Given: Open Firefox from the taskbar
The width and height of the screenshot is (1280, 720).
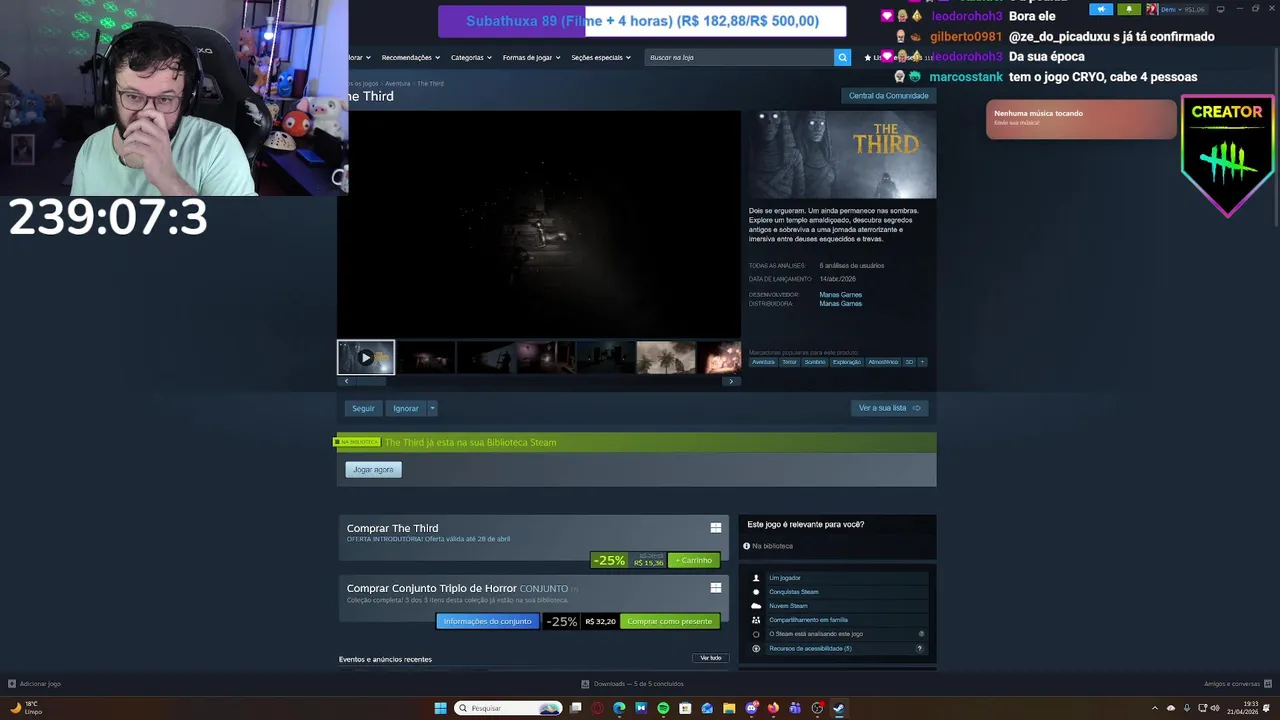Looking at the screenshot, I should pos(773,708).
